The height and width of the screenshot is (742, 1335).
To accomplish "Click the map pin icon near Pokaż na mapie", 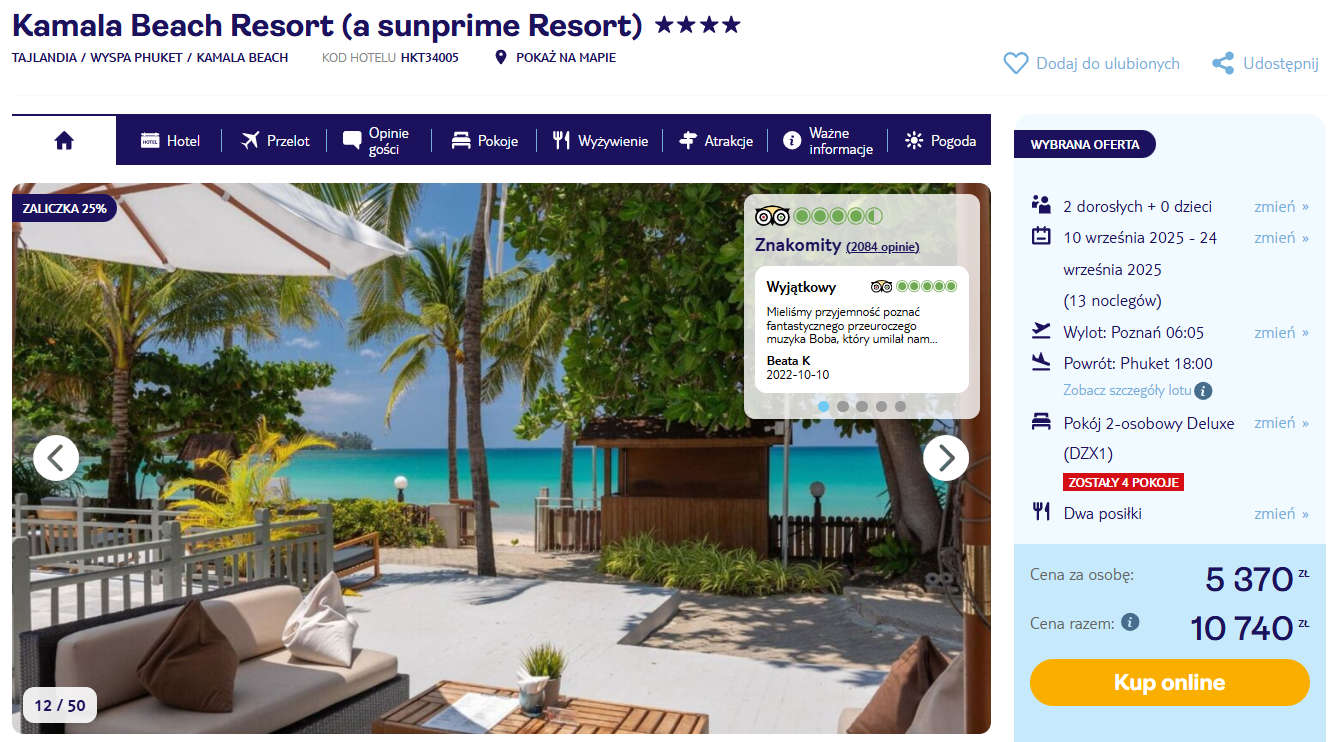I will (x=501, y=57).
